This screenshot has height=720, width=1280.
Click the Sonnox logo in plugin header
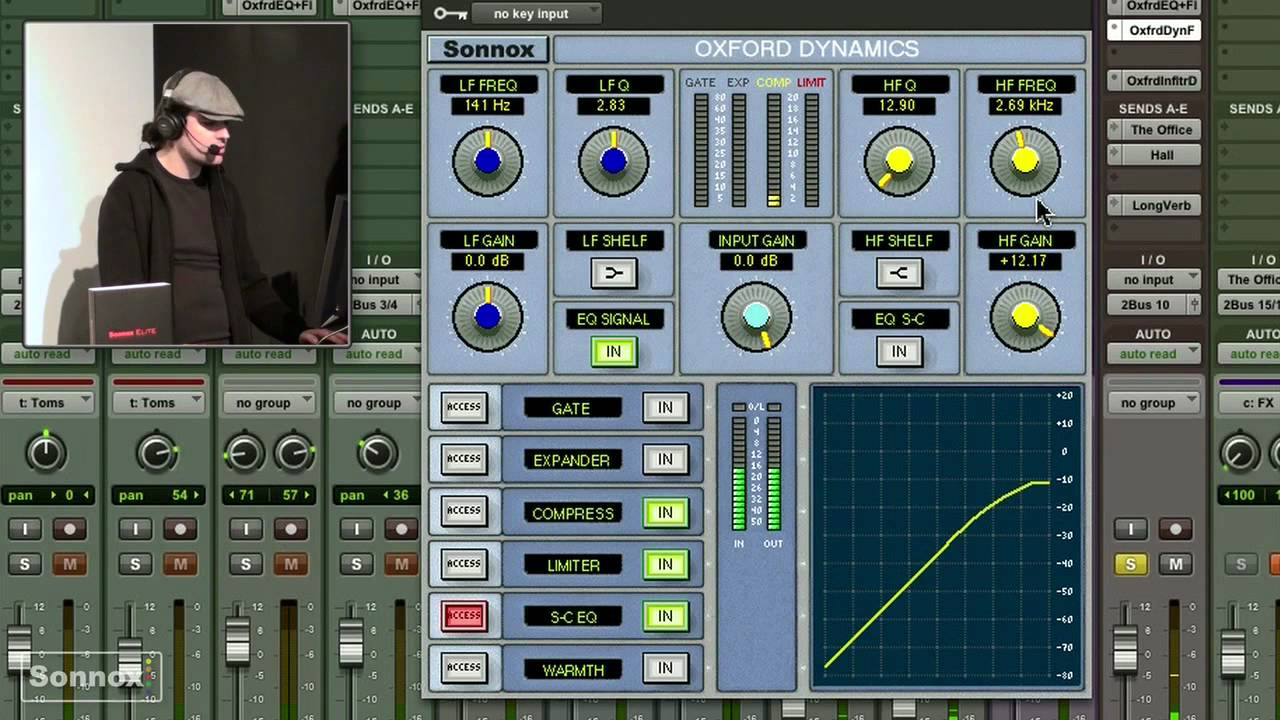[488, 49]
